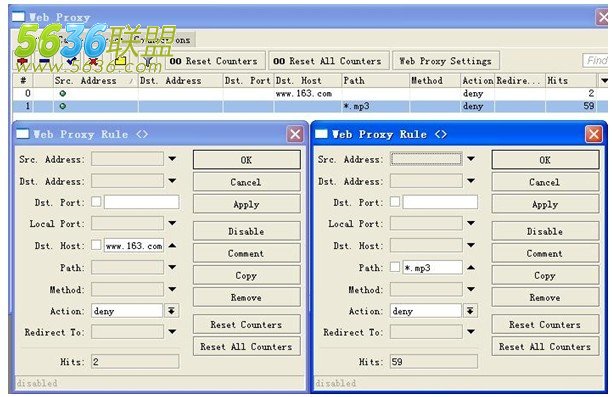The width and height of the screenshot is (612, 397).
Task: Collapse Dst. Host field in www.163.com rule dialog
Action: (x=172, y=246)
